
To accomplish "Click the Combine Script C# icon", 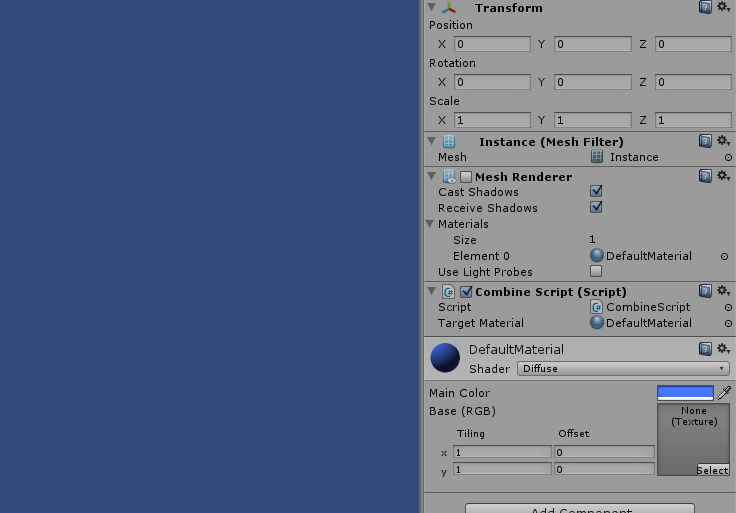I will pos(449,292).
